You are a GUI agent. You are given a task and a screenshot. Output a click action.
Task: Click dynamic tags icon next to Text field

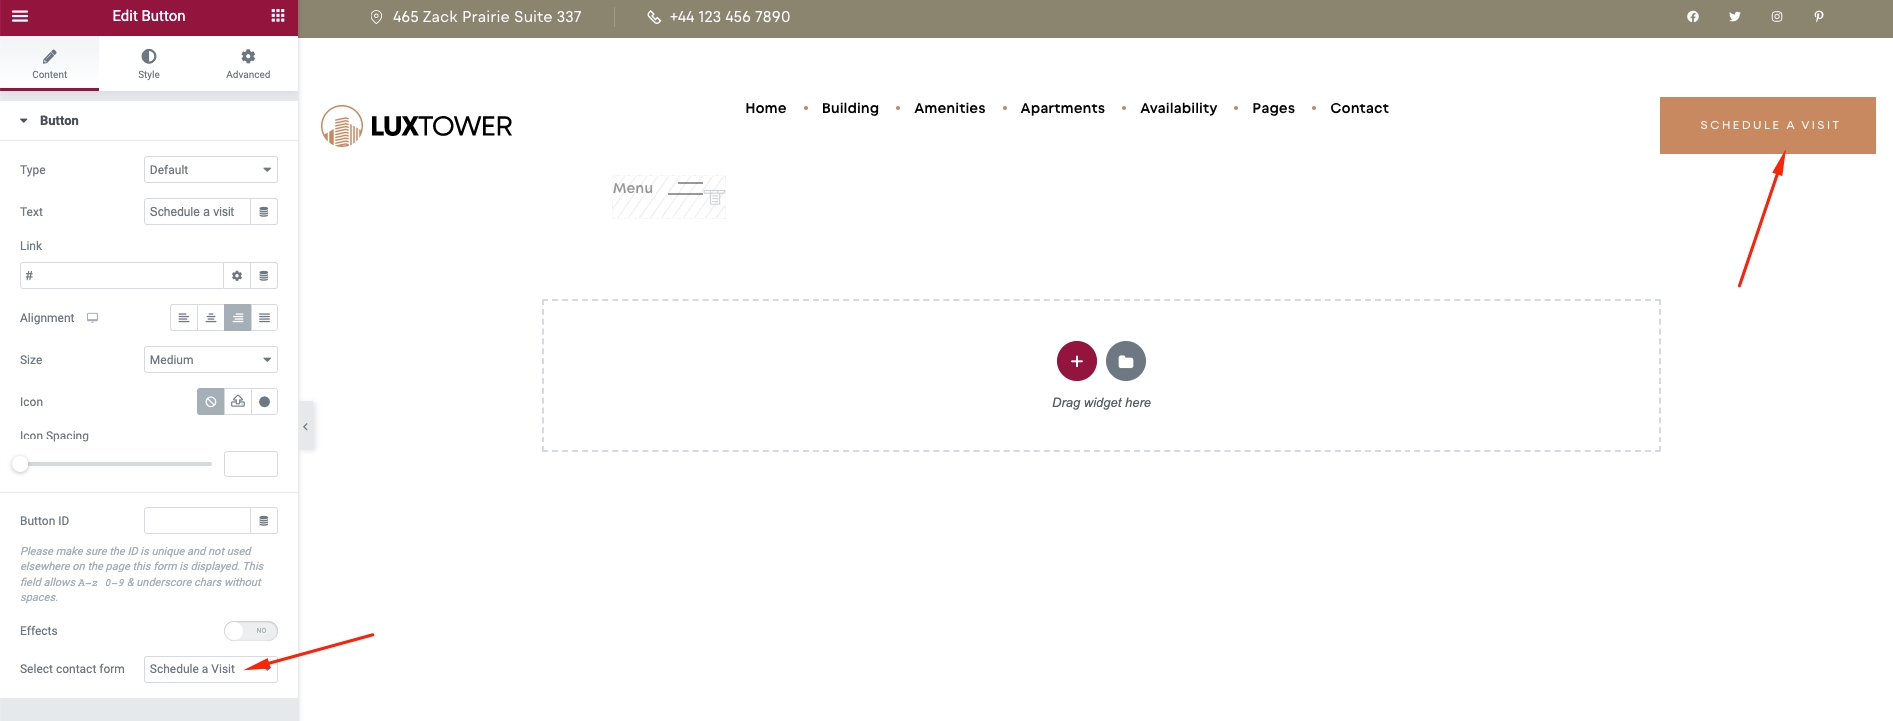coord(264,212)
